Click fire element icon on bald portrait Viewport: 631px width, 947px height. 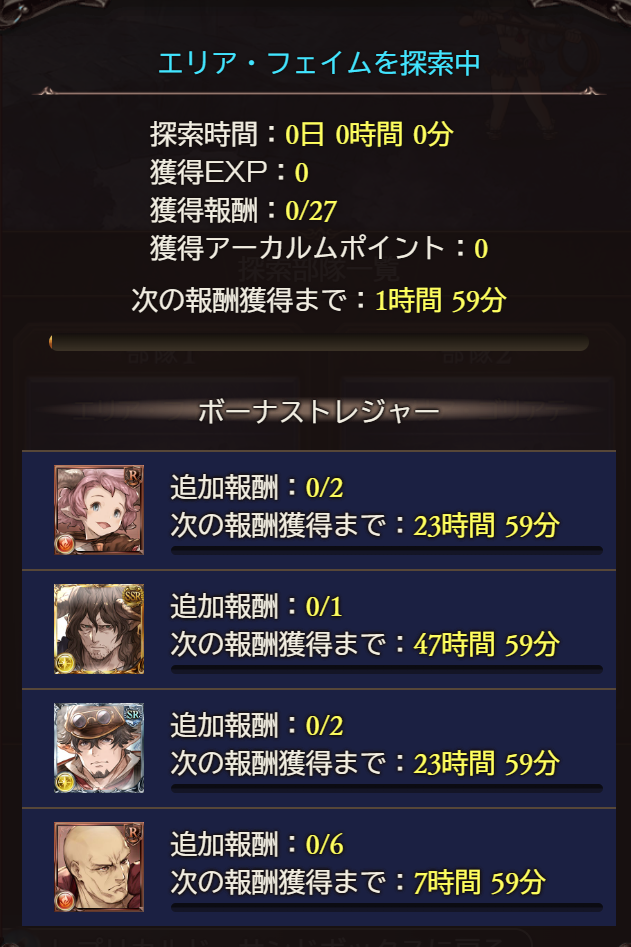[65, 900]
